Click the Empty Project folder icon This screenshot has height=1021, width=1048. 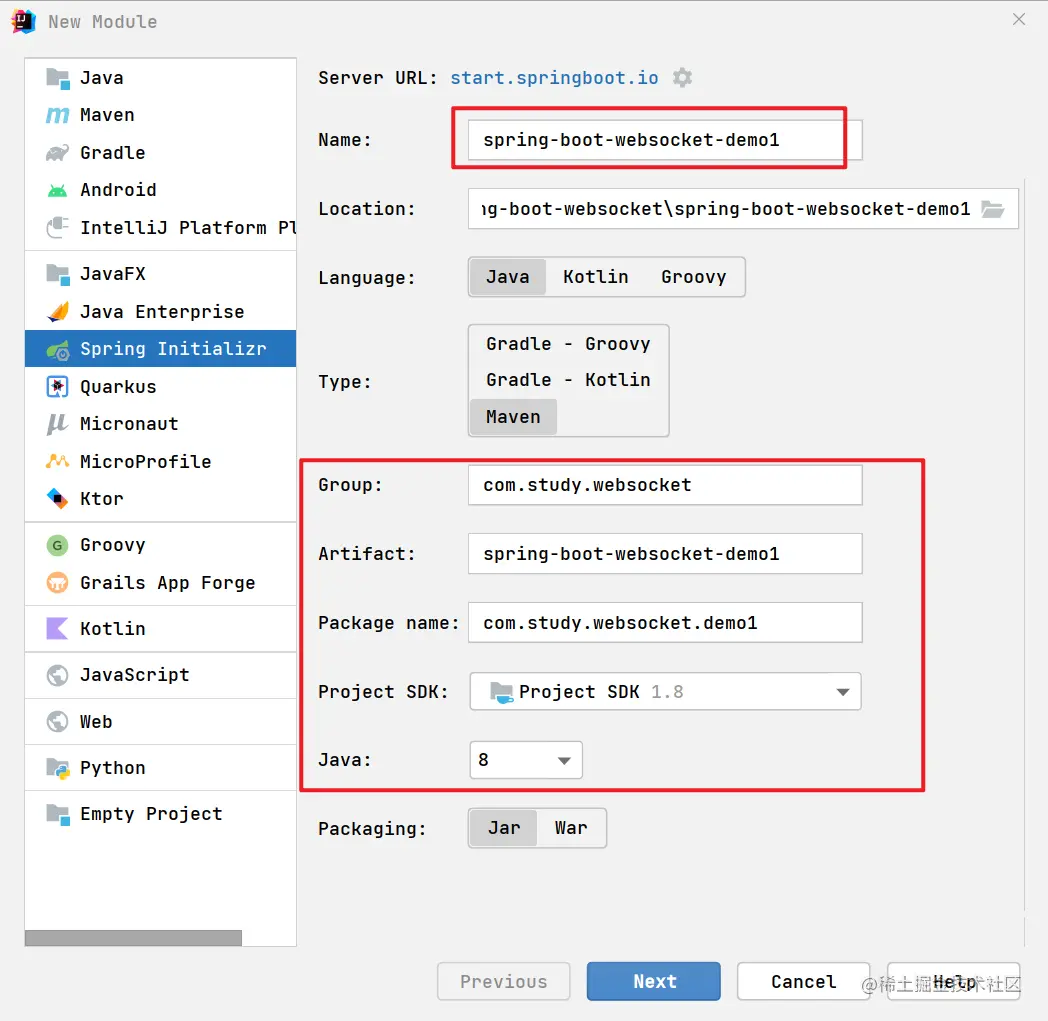pyautogui.click(x=57, y=815)
